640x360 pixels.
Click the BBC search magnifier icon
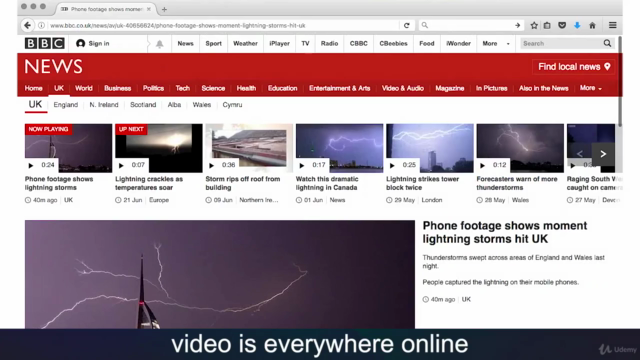coord(607,43)
